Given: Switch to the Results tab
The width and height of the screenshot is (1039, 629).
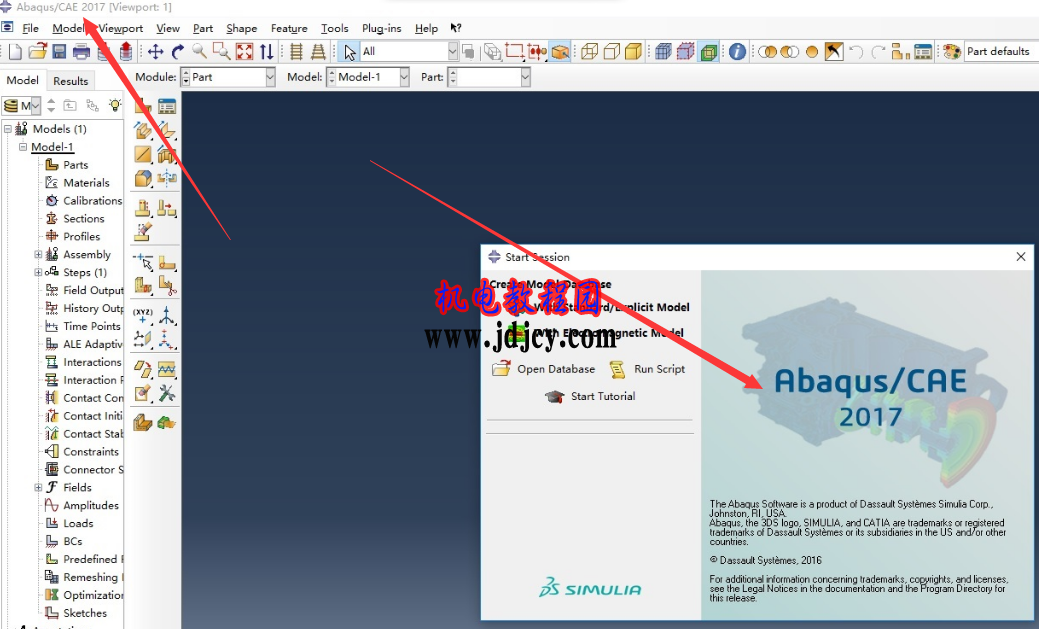Looking at the screenshot, I should click(70, 81).
